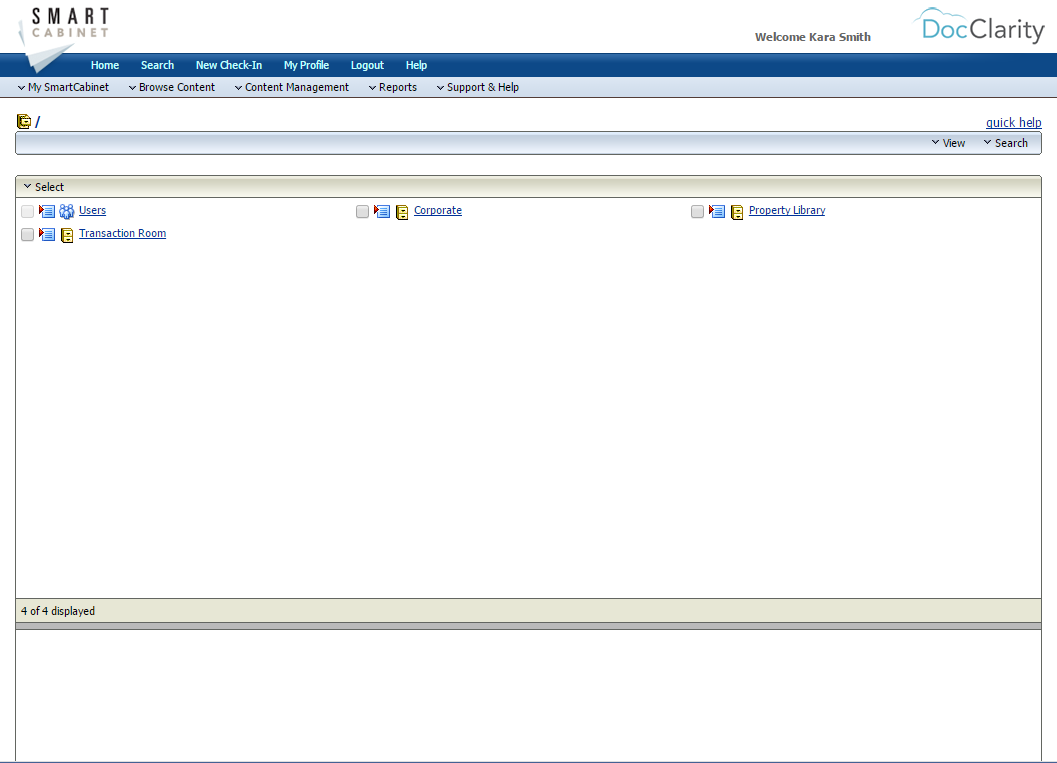Image resolution: width=1057 pixels, height=763 pixels.
Task: Open the quick help link
Action: [x=1013, y=122]
